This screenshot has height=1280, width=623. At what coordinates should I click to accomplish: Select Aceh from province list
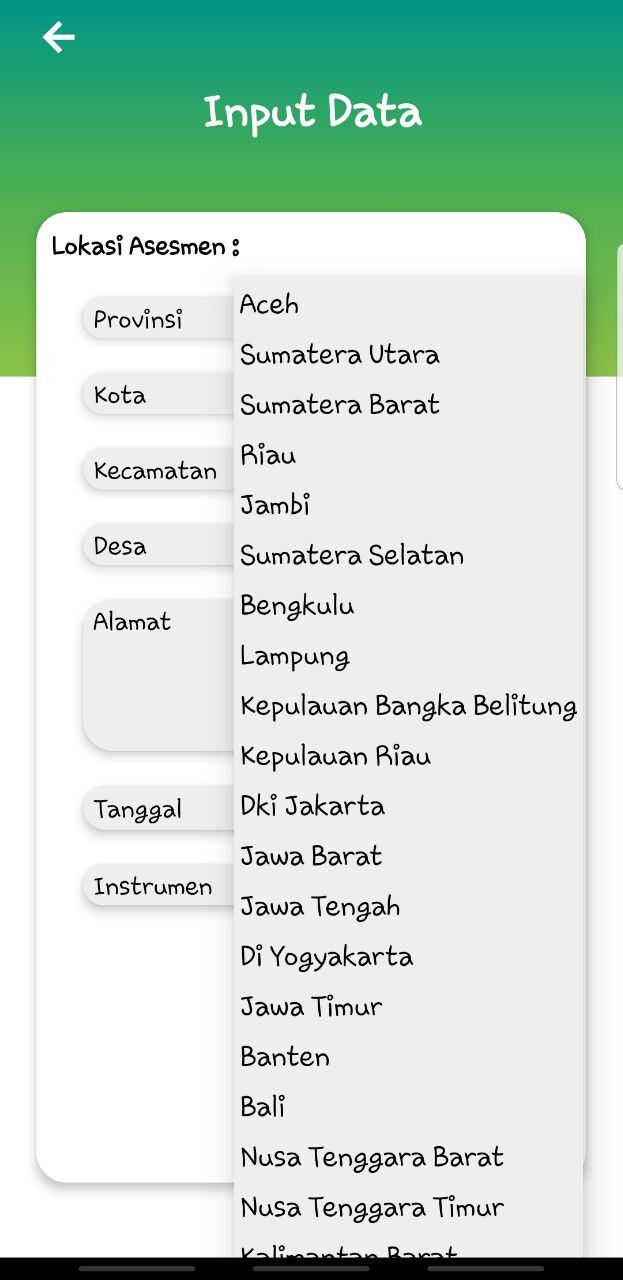tap(270, 304)
